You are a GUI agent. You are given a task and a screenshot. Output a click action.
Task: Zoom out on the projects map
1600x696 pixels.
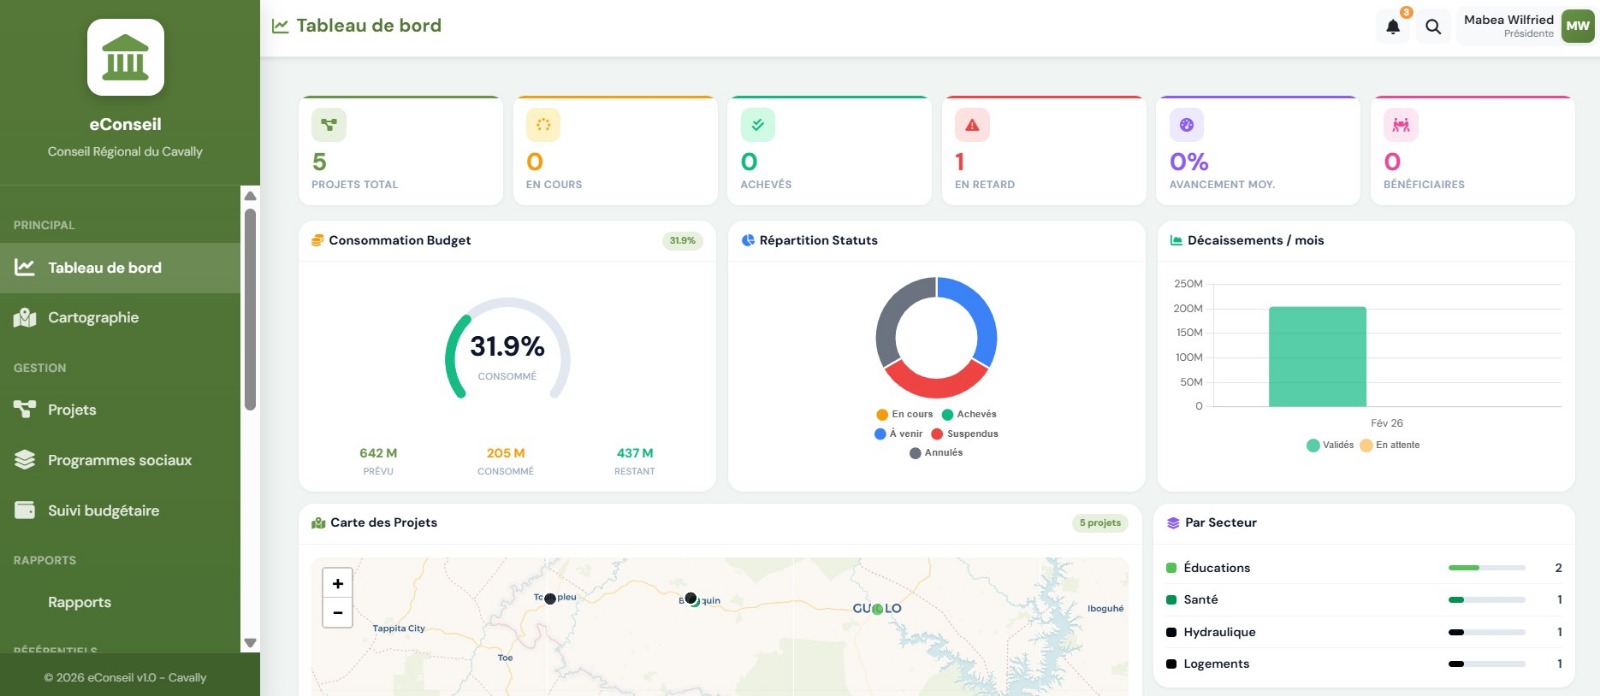337,613
